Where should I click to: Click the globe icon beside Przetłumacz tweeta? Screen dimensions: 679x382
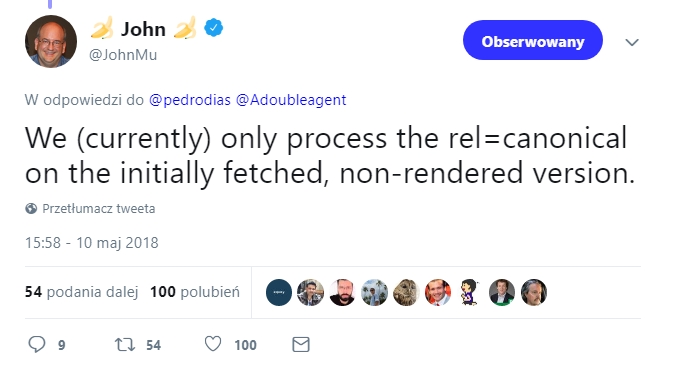coord(31,209)
